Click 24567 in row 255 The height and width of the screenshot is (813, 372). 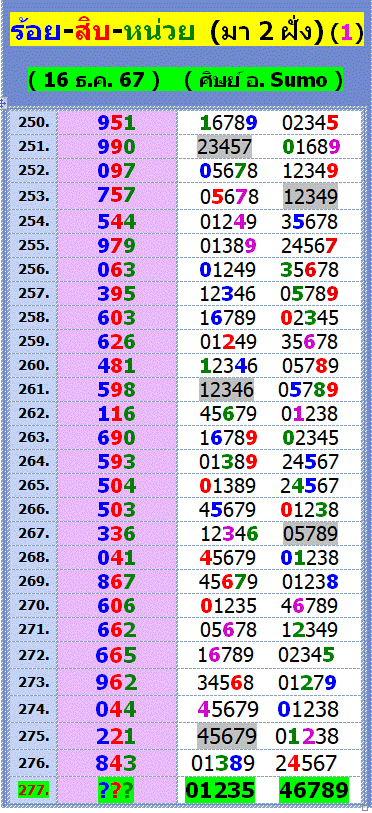(310, 246)
